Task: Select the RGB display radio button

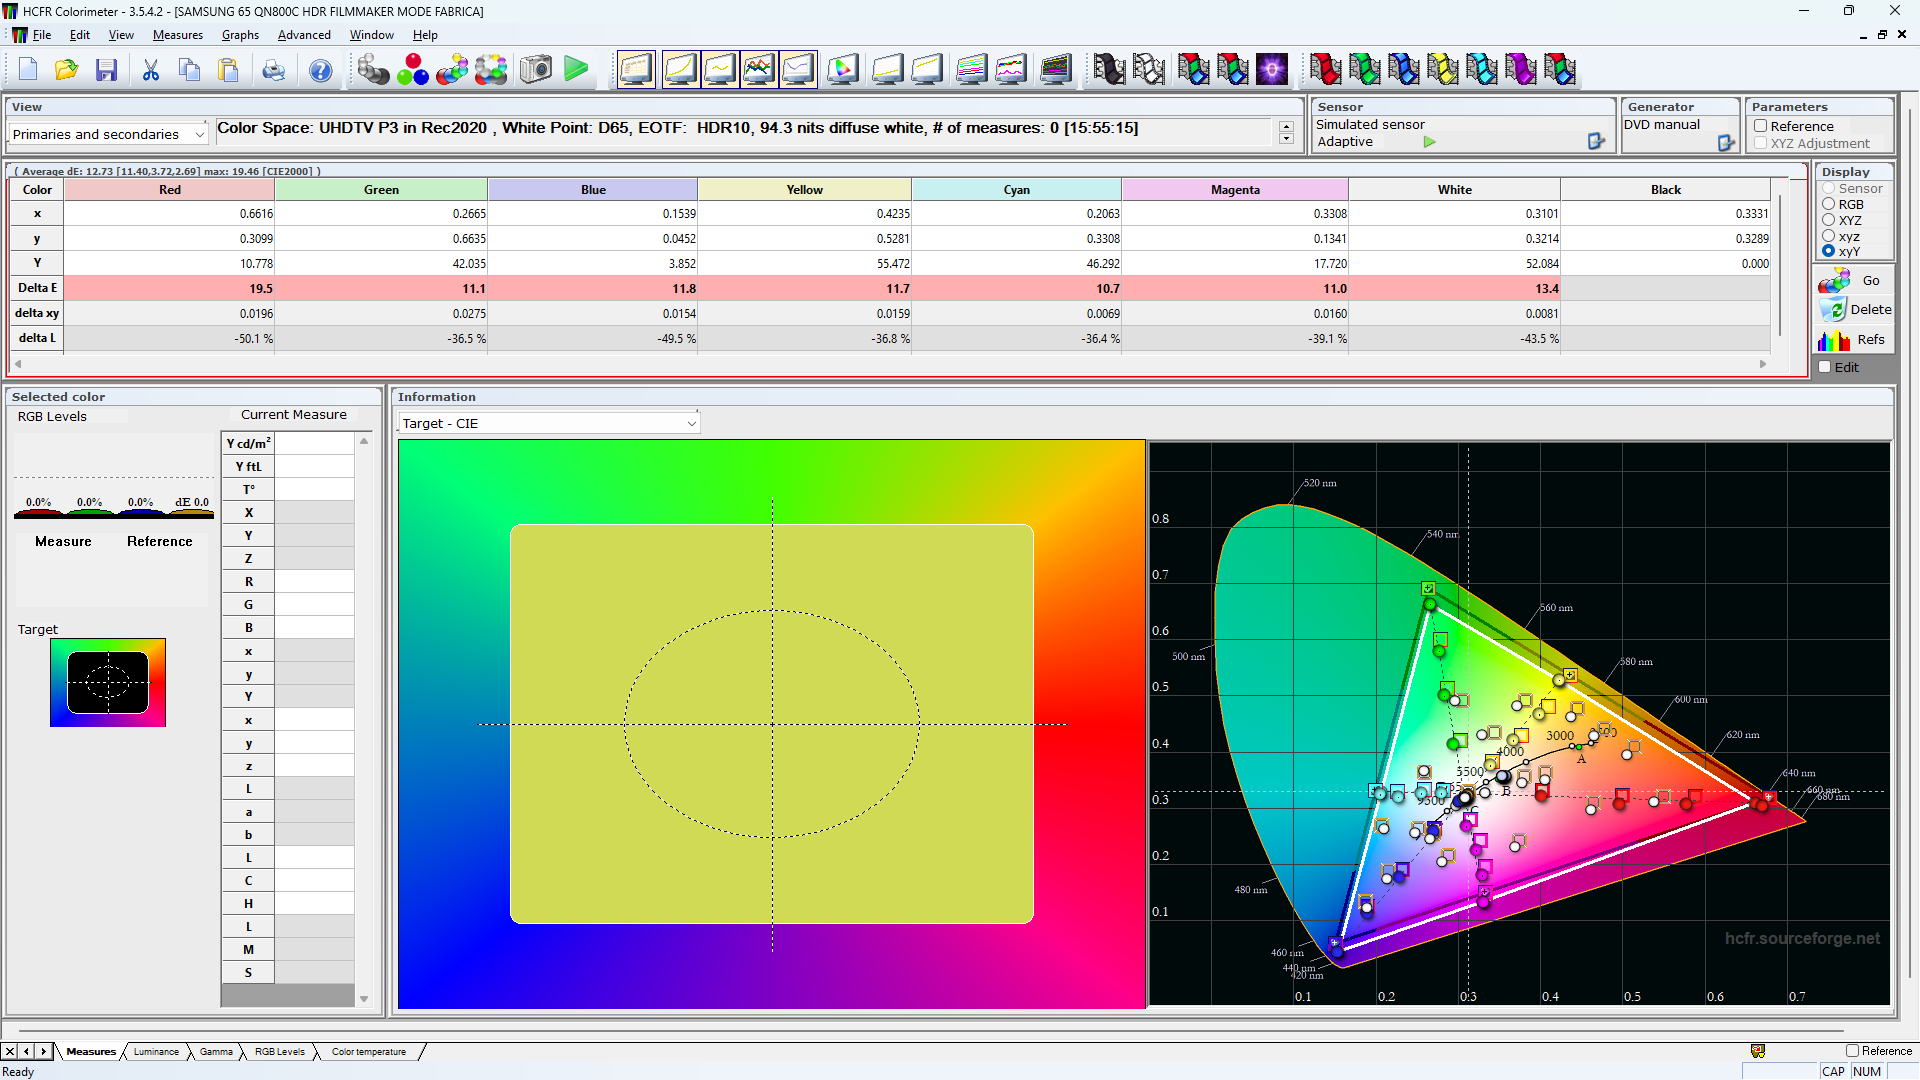Action: click(x=1829, y=204)
